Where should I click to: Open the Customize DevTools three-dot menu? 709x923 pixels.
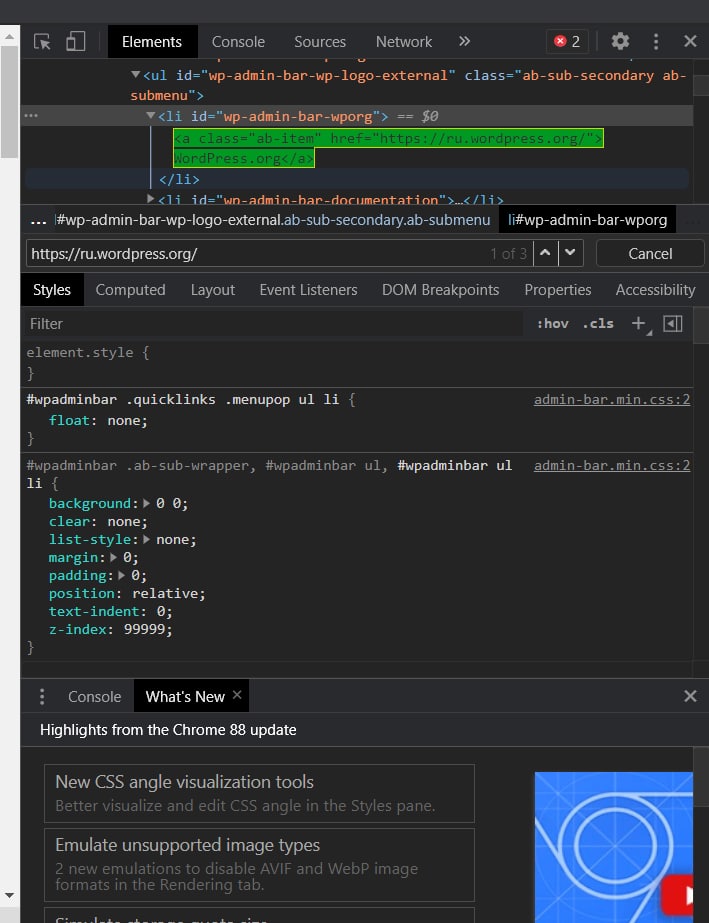point(655,41)
